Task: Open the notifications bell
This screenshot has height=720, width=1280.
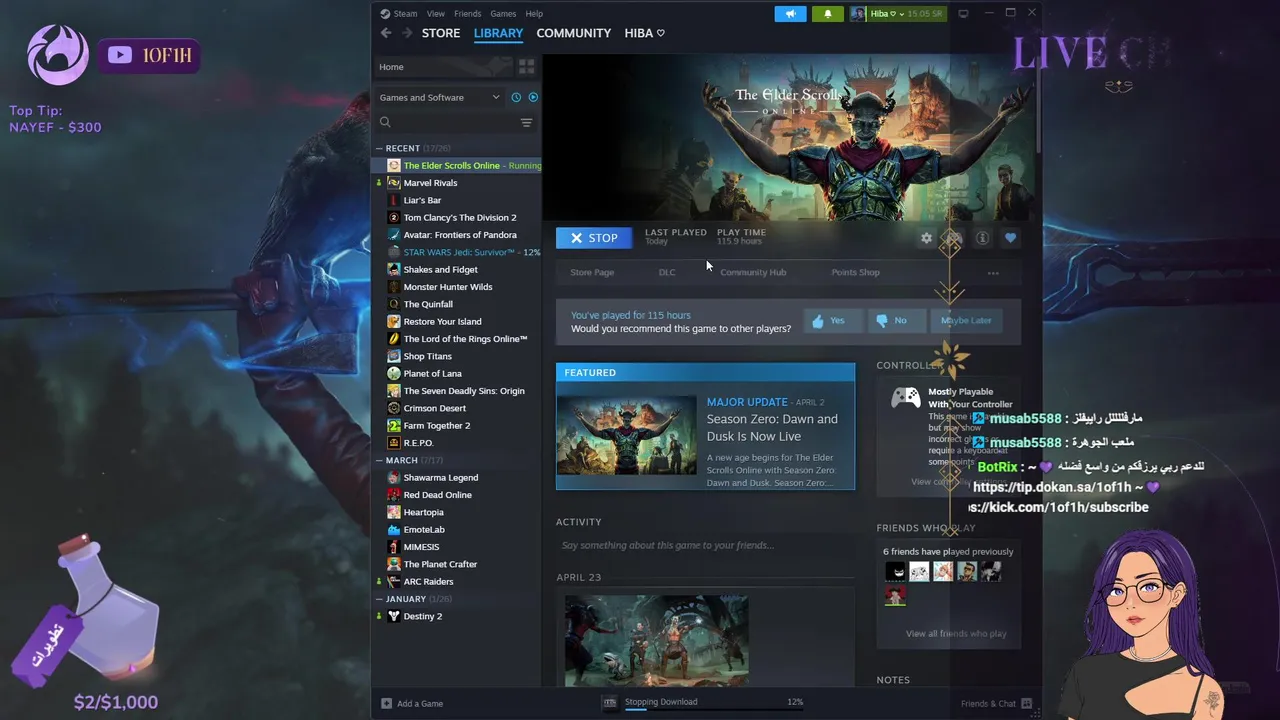Action: tap(827, 14)
